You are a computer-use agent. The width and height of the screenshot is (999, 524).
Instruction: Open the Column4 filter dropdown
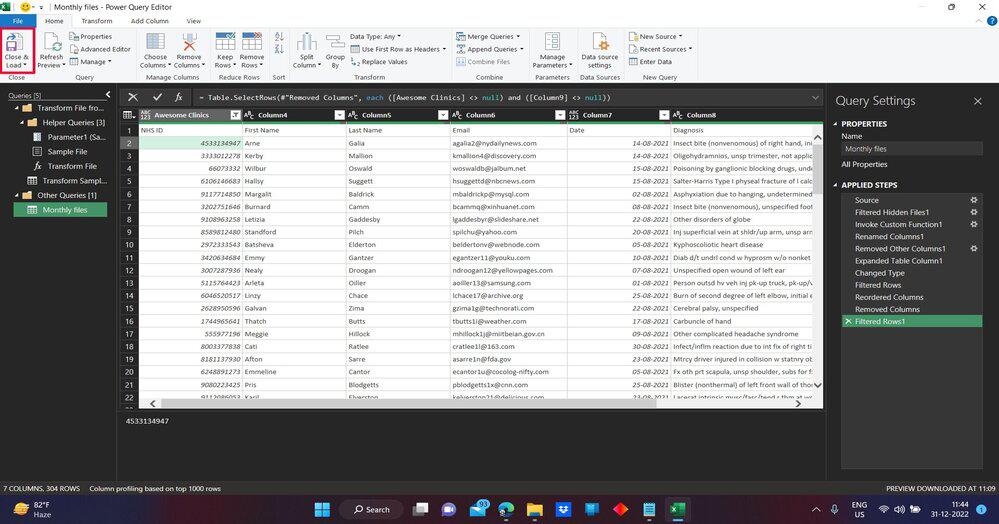pyautogui.click(x=340, y=115)
